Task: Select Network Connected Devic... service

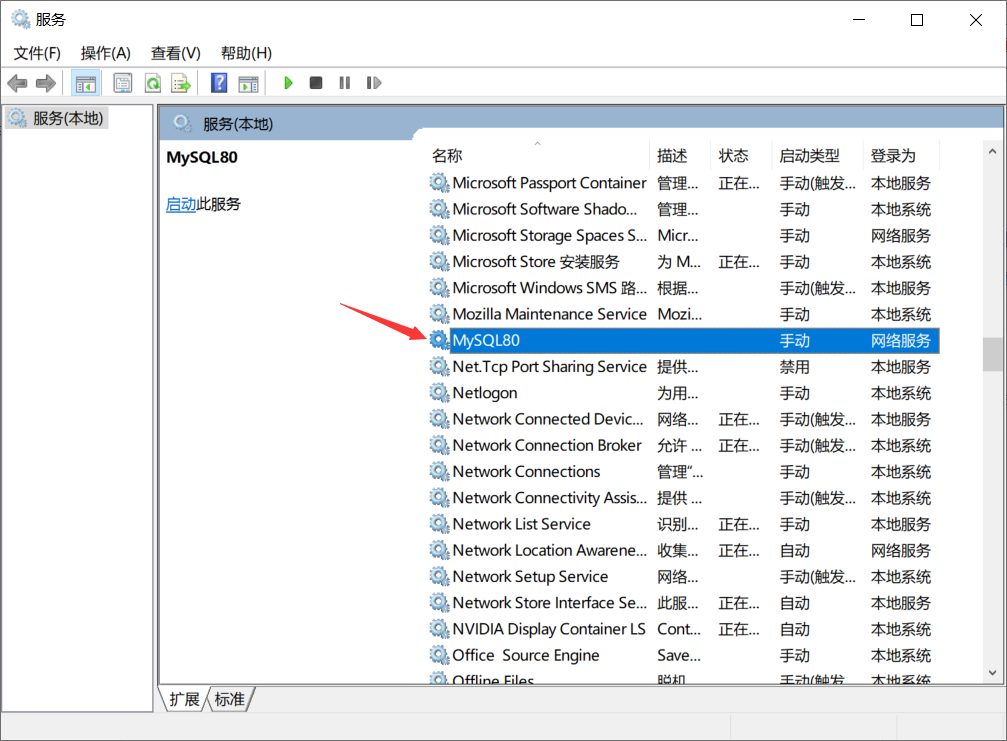Action: click(683, 419)
